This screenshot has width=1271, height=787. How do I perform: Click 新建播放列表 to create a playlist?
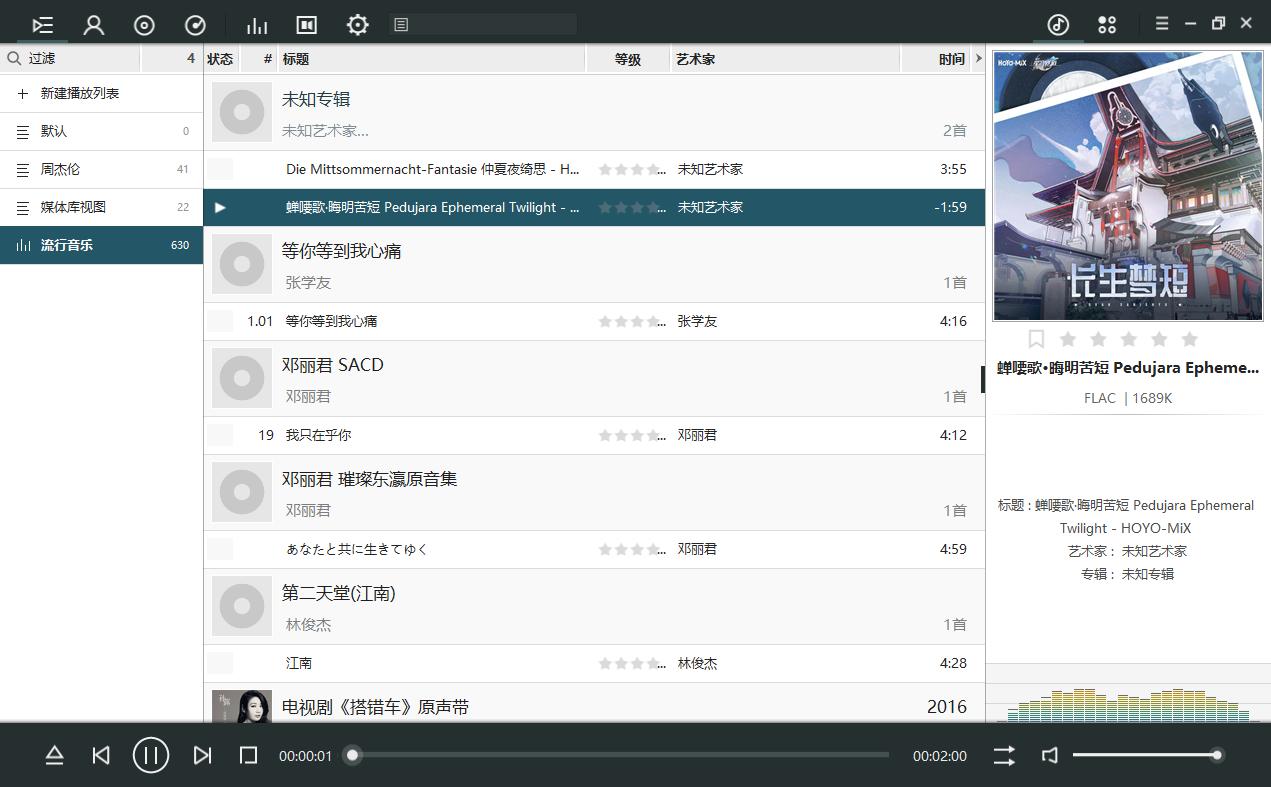pyautogui.click(x=80, y=93)
